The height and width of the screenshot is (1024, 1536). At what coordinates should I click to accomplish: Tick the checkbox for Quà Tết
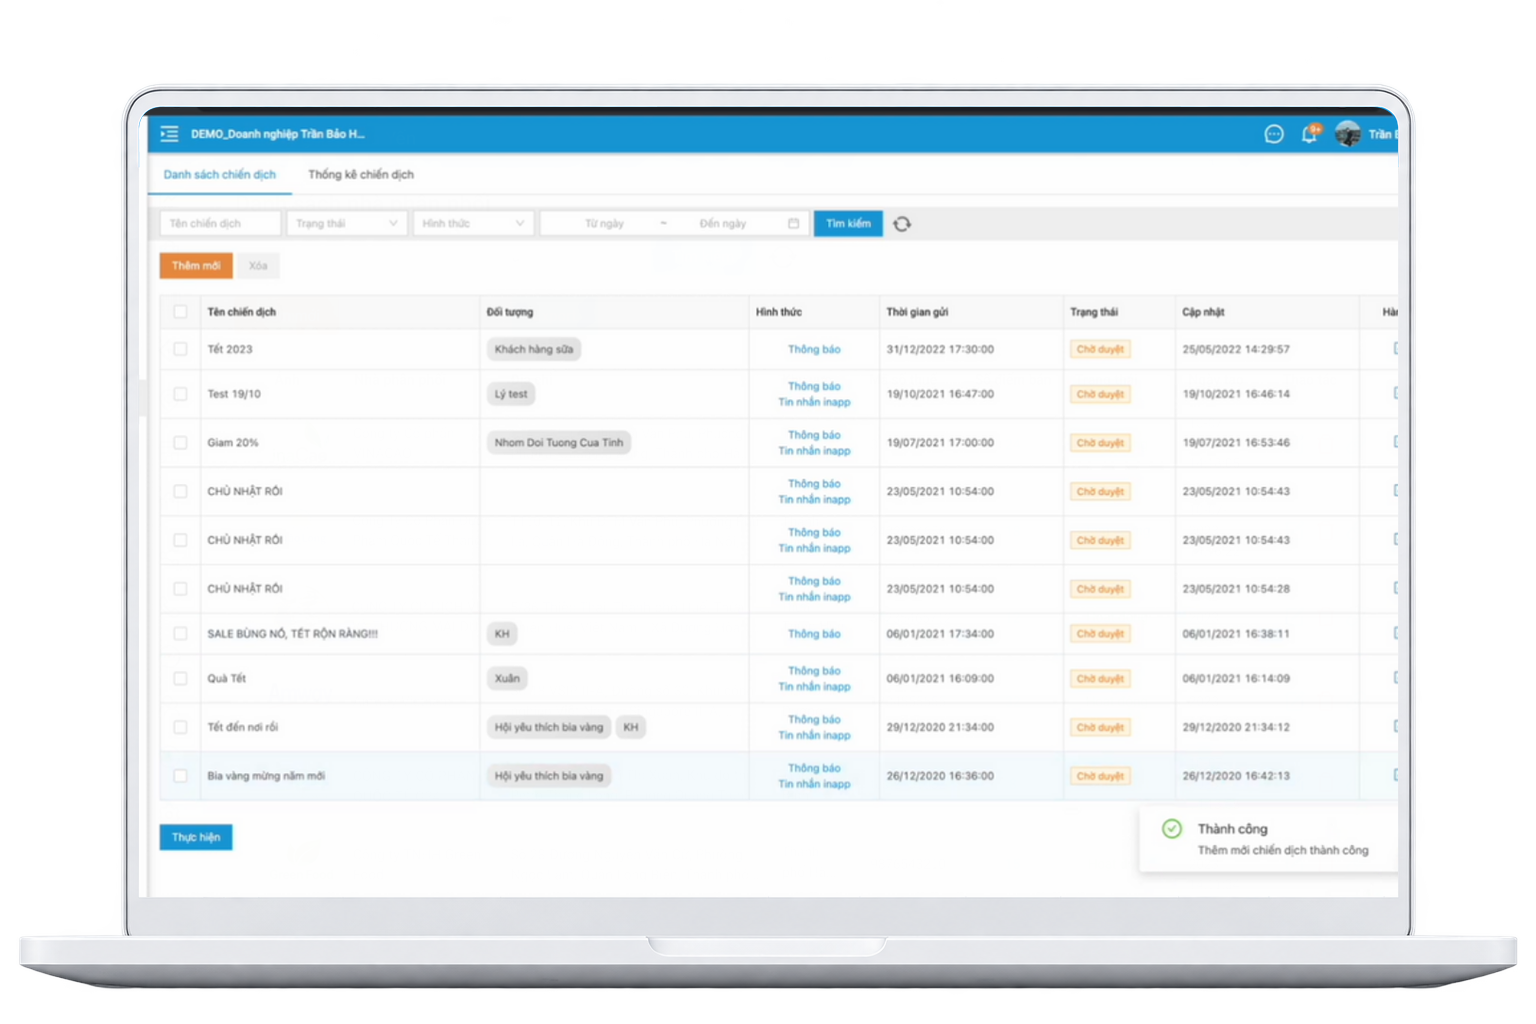click(180, 678)
